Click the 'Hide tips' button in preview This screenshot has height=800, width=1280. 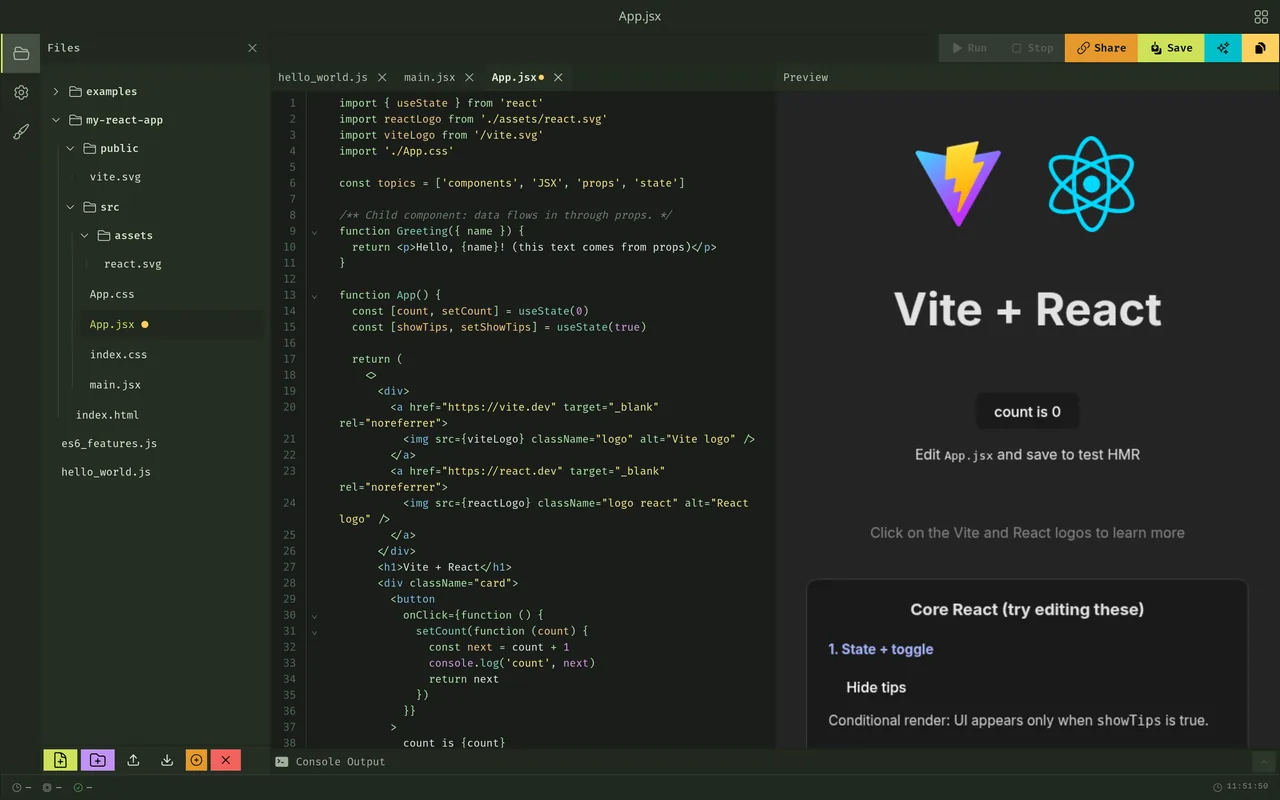click(876, 687)
